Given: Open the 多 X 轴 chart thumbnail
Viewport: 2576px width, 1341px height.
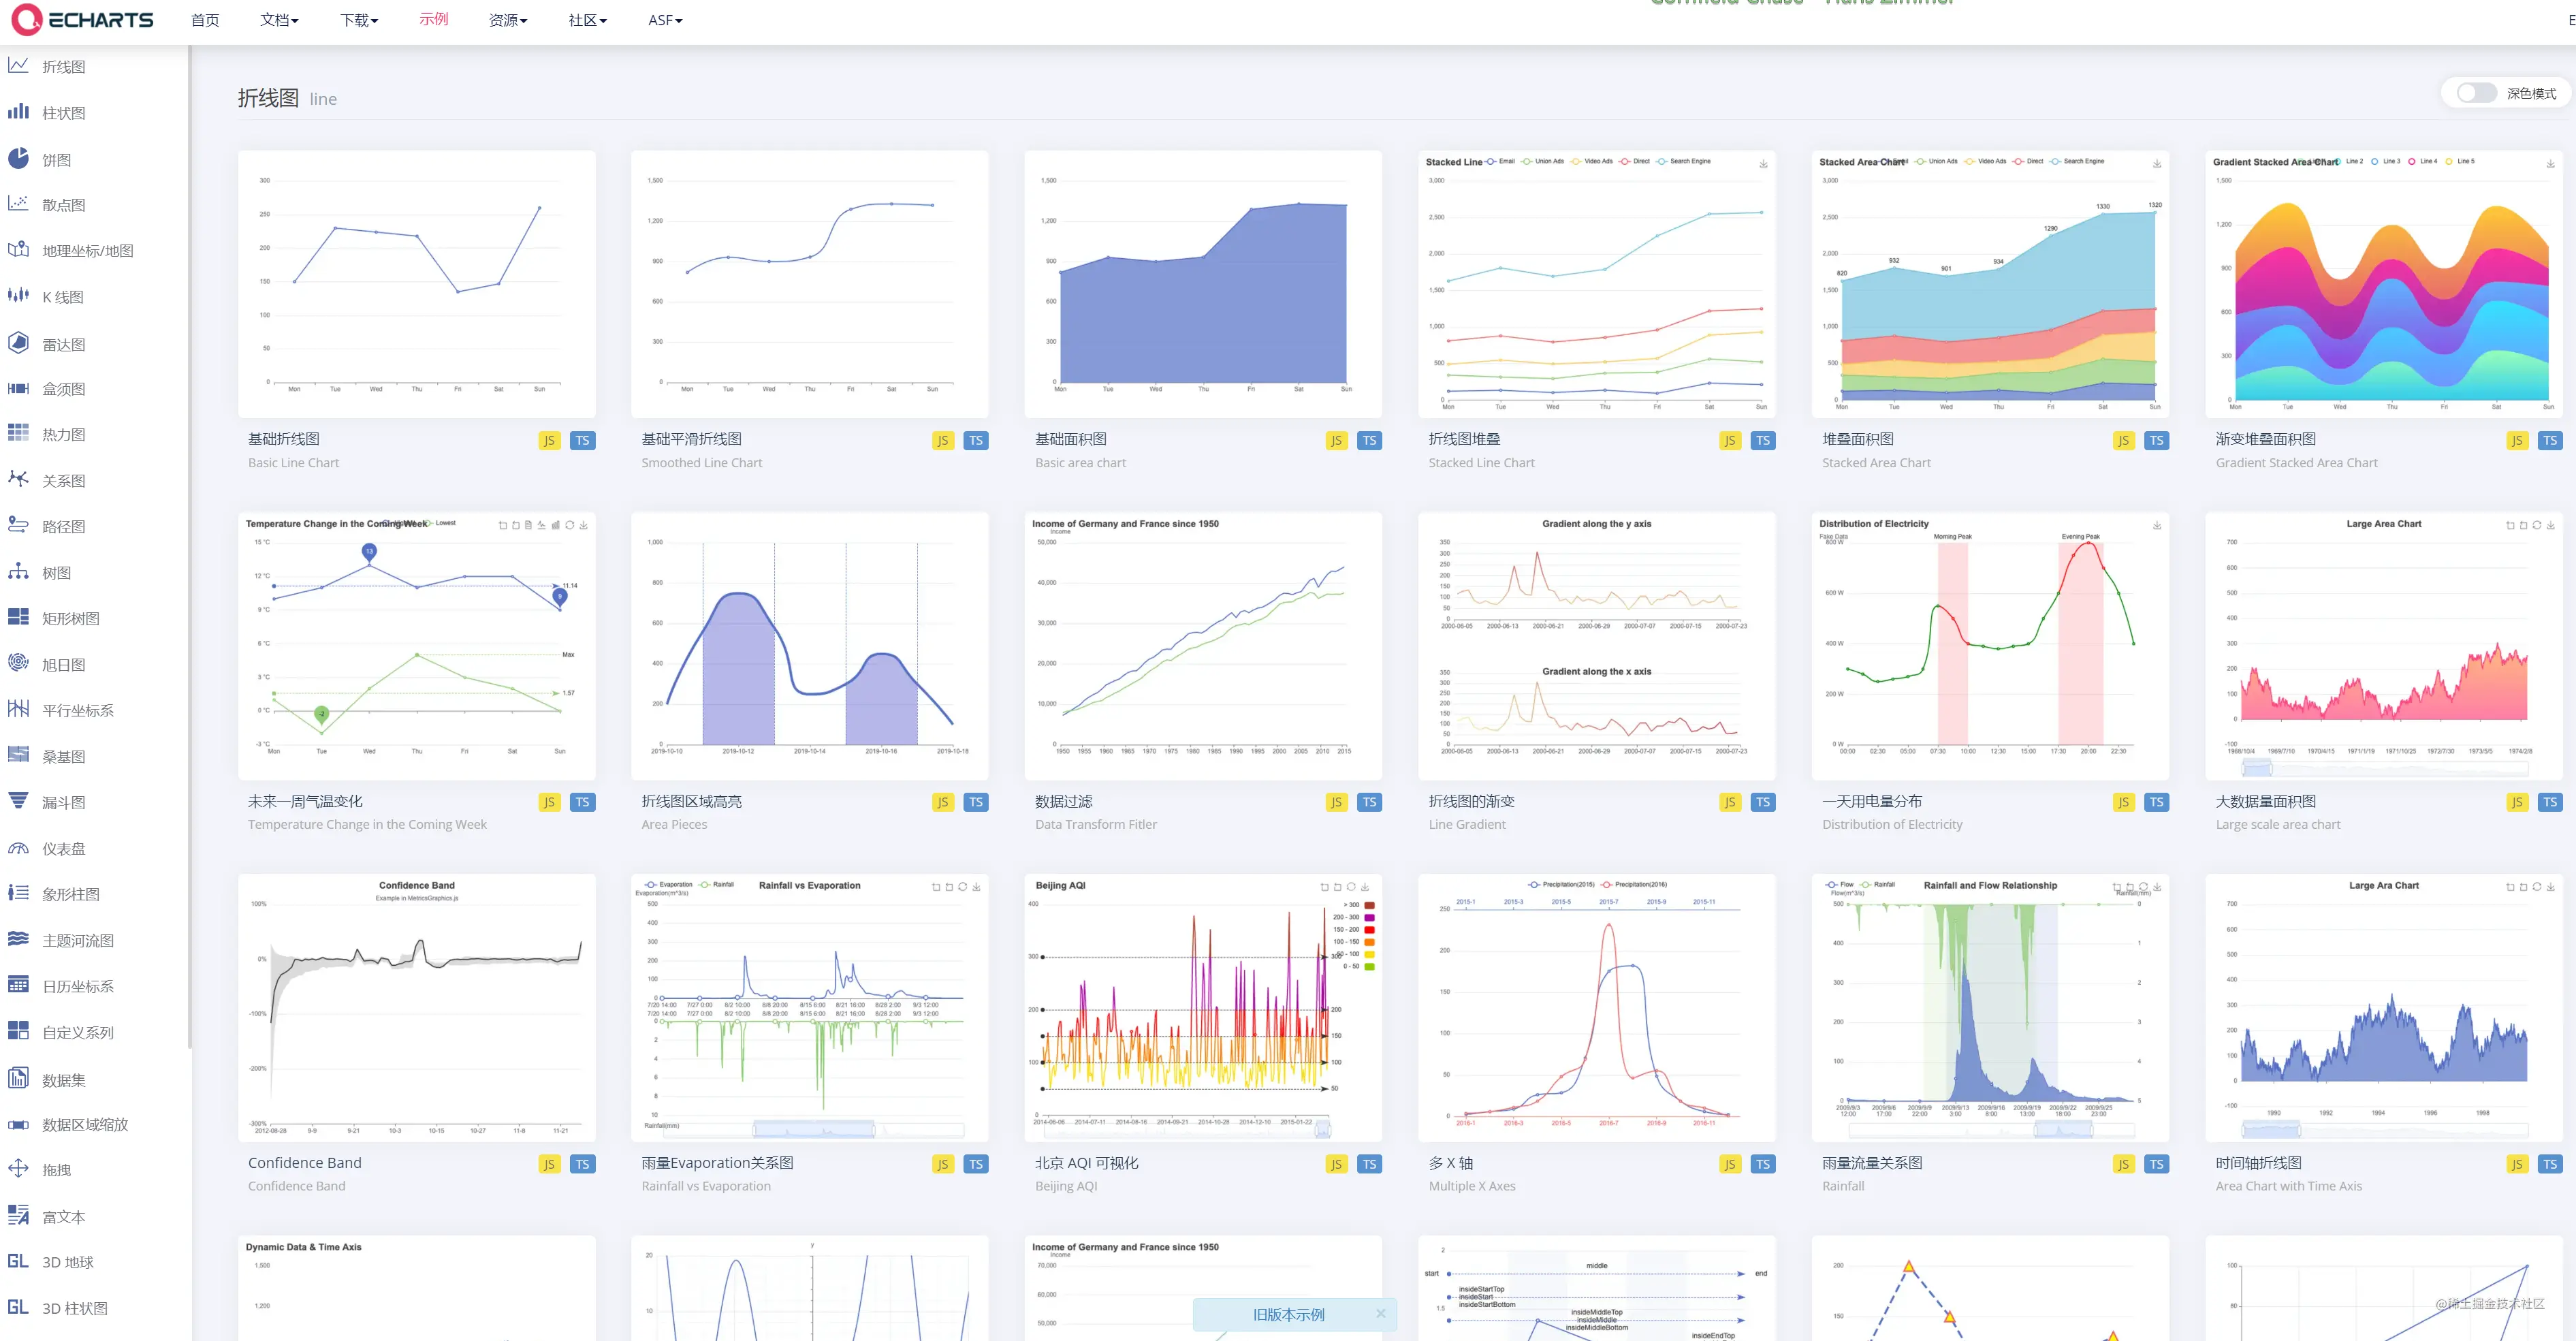Looking at the screenshot, I should tap(1597, 1008).
